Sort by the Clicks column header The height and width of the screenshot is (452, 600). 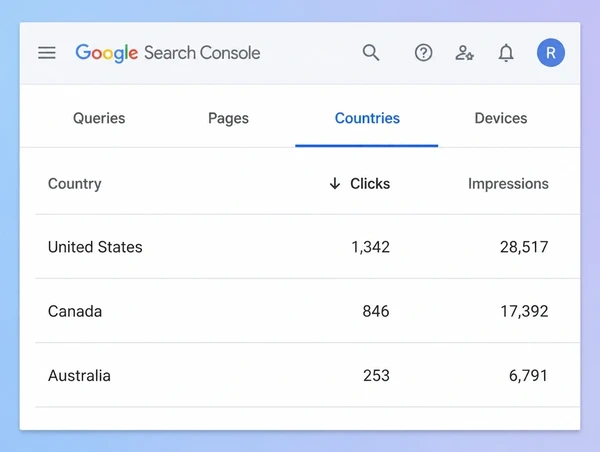pos(370,184)
